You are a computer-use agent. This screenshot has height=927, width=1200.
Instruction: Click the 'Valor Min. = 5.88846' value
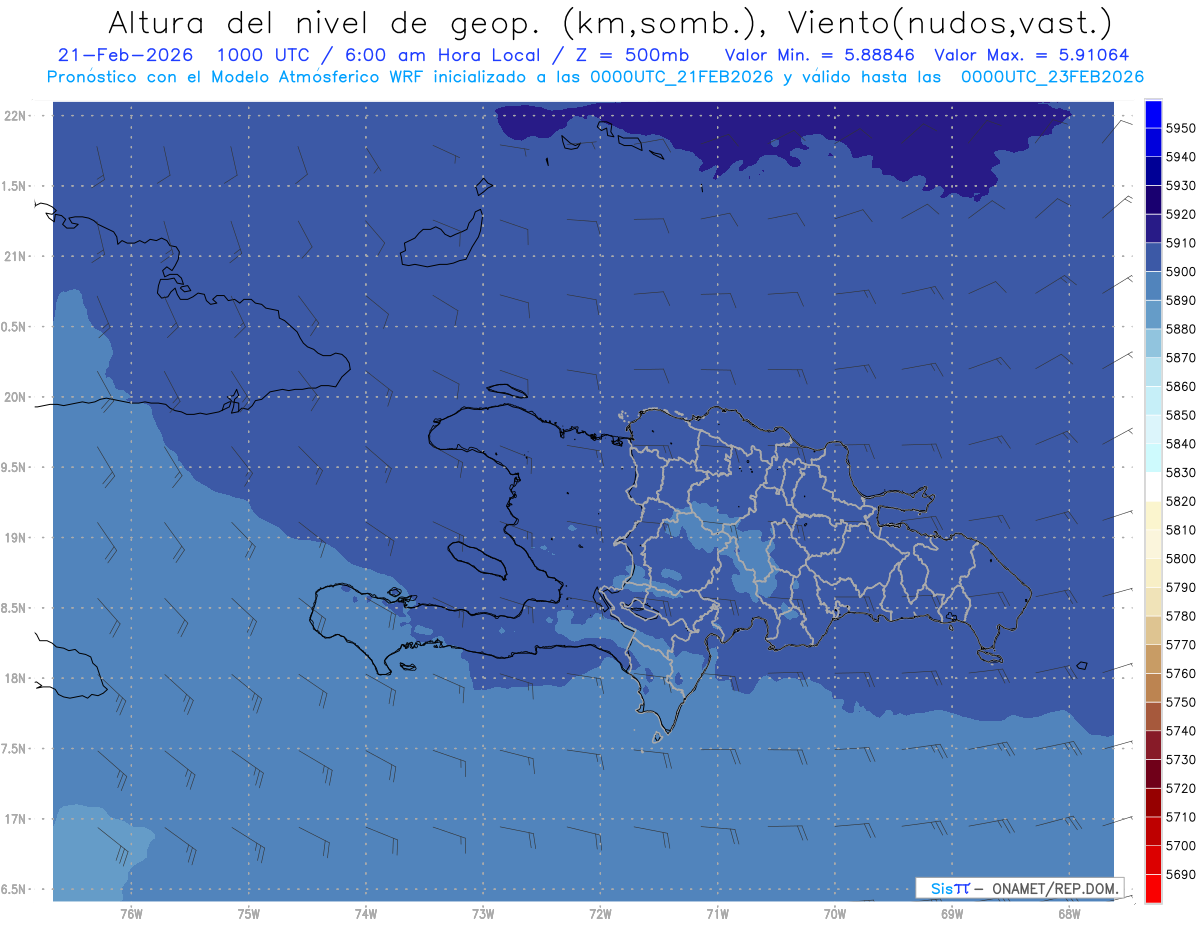pos(820,56)
